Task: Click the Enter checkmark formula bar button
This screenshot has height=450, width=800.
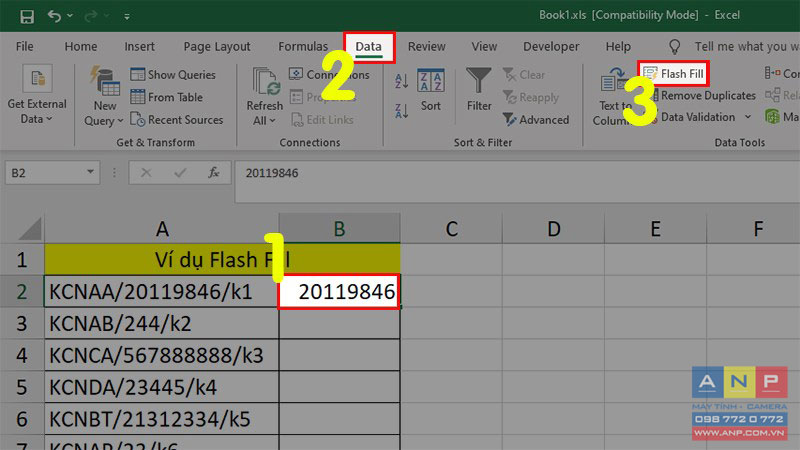Action: tap(180, 173)
